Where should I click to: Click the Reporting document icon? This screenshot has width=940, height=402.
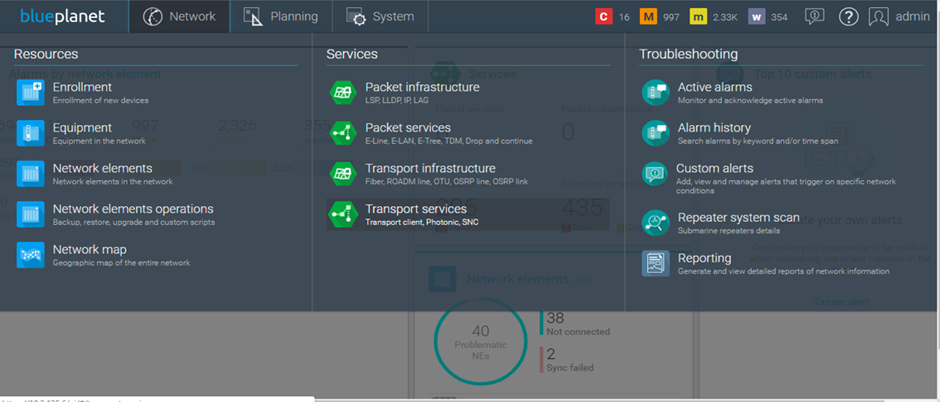655,264
